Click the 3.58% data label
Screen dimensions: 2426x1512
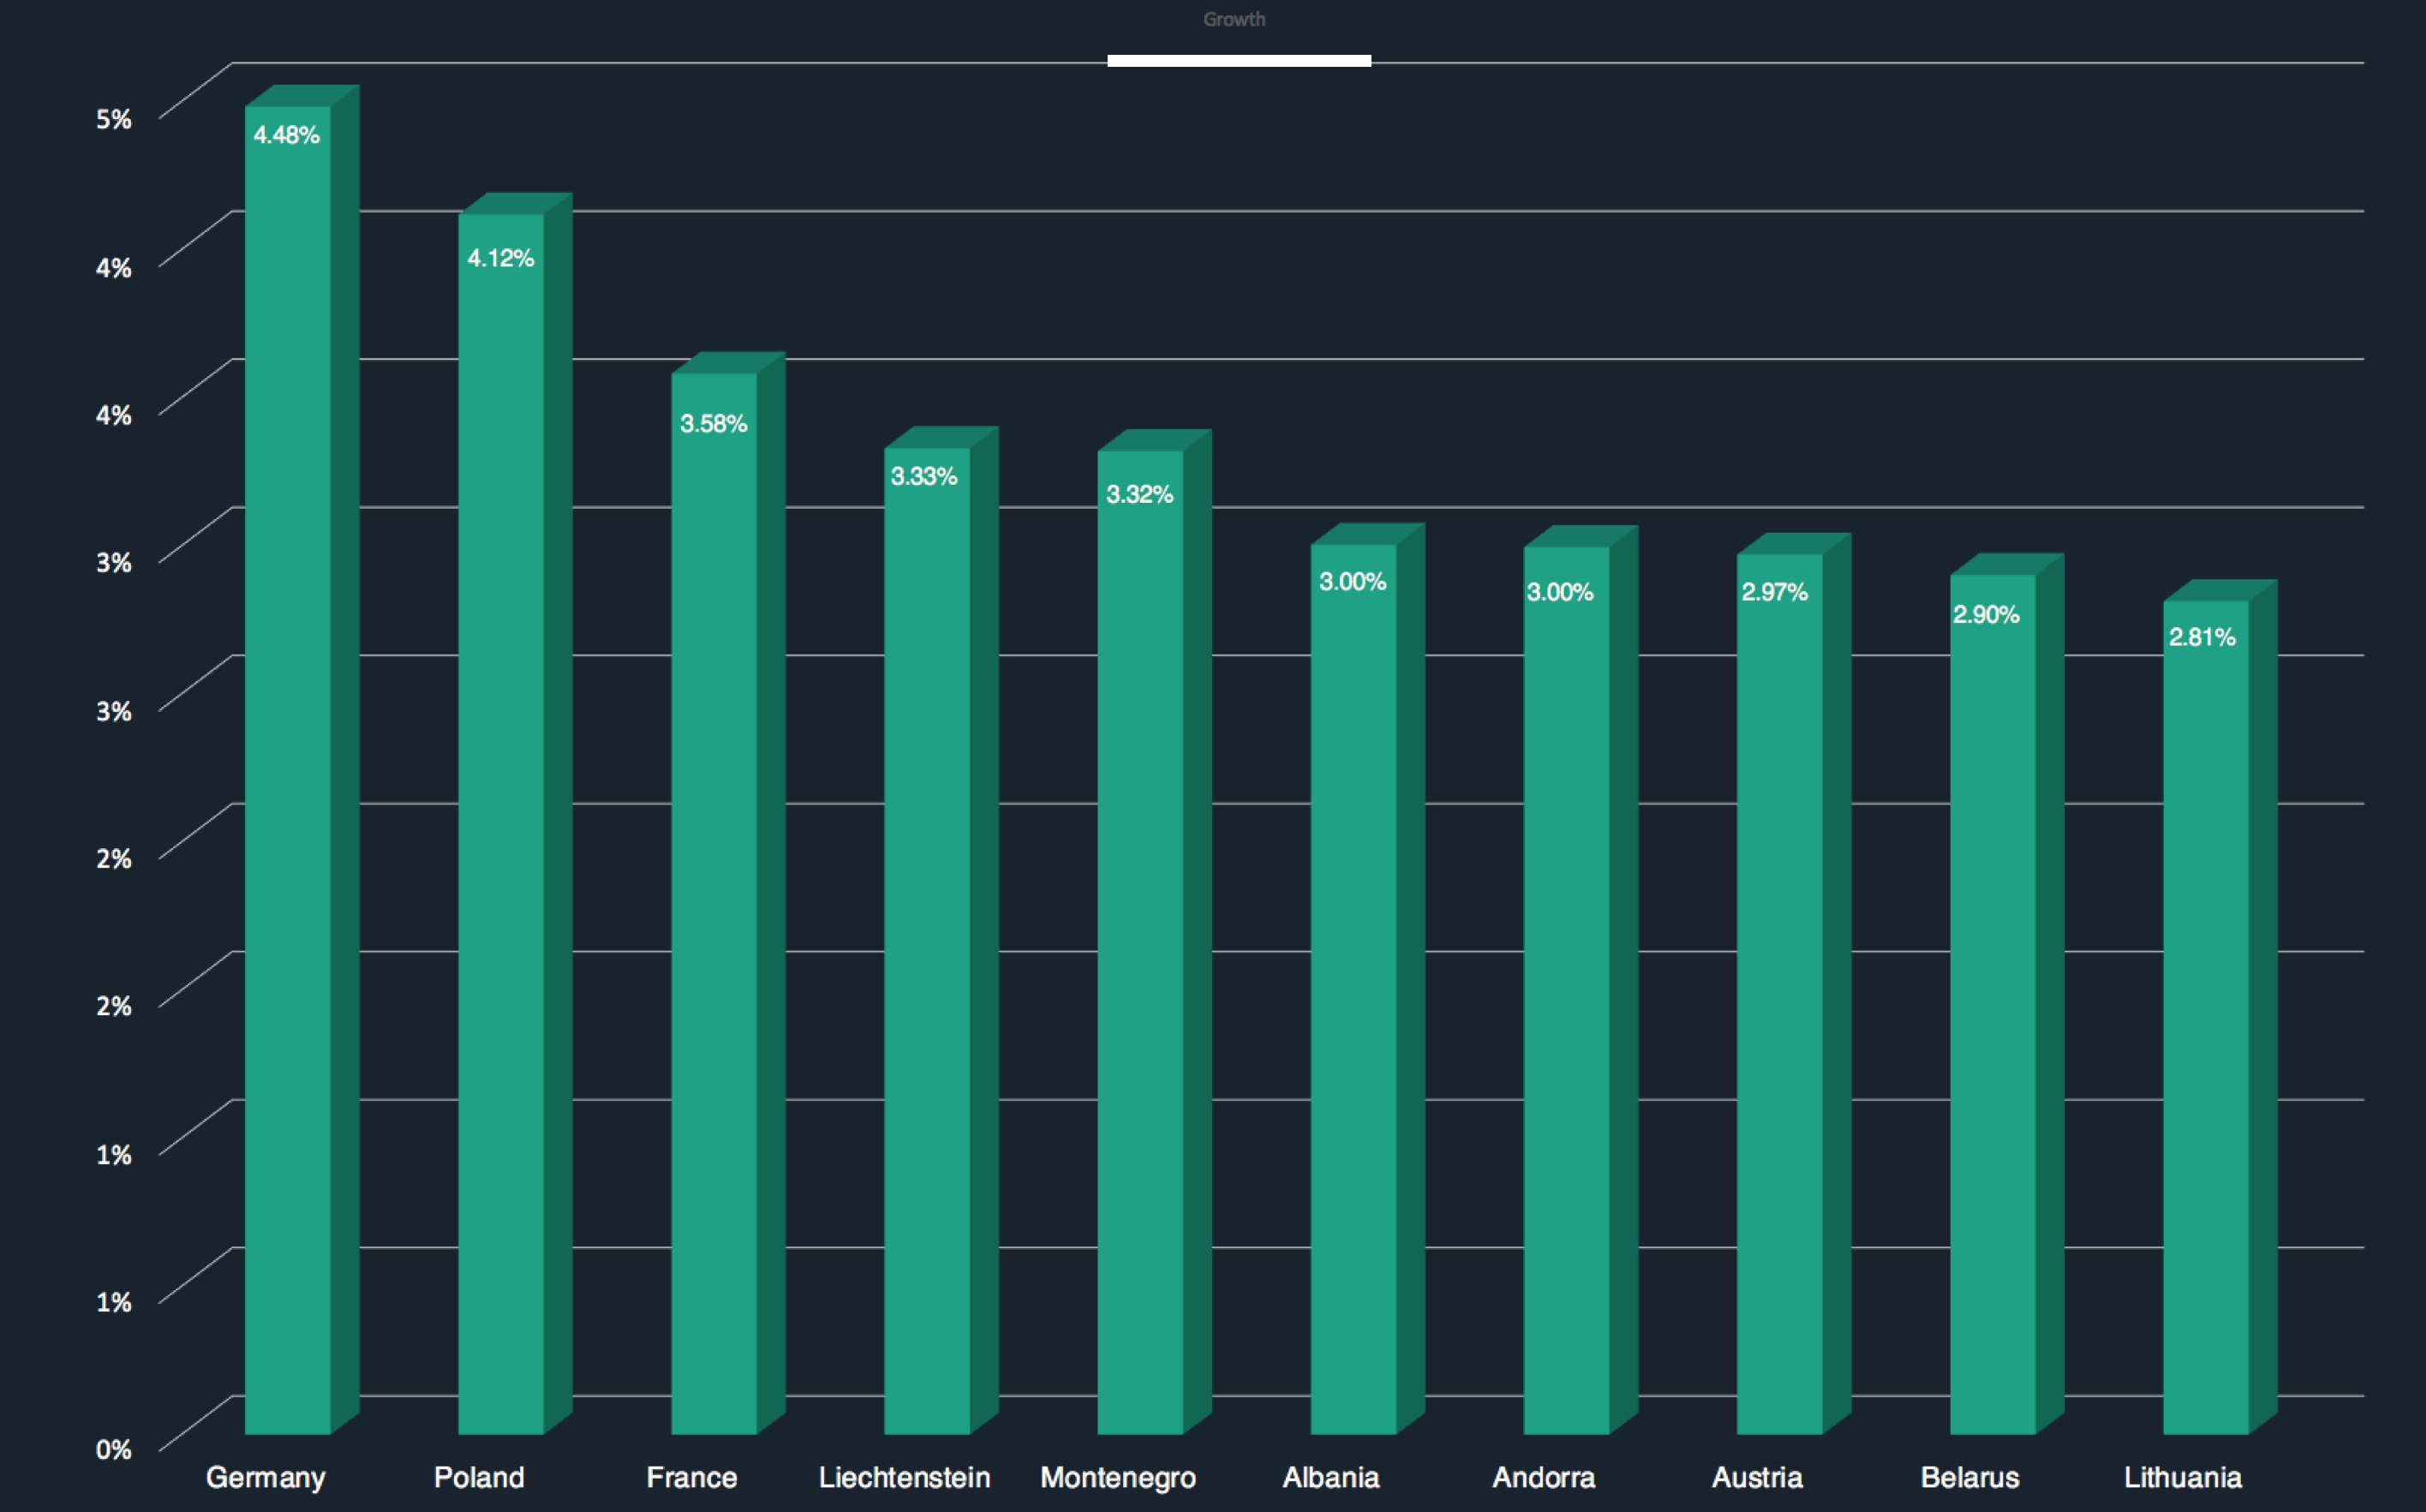(x=713, y=424)
